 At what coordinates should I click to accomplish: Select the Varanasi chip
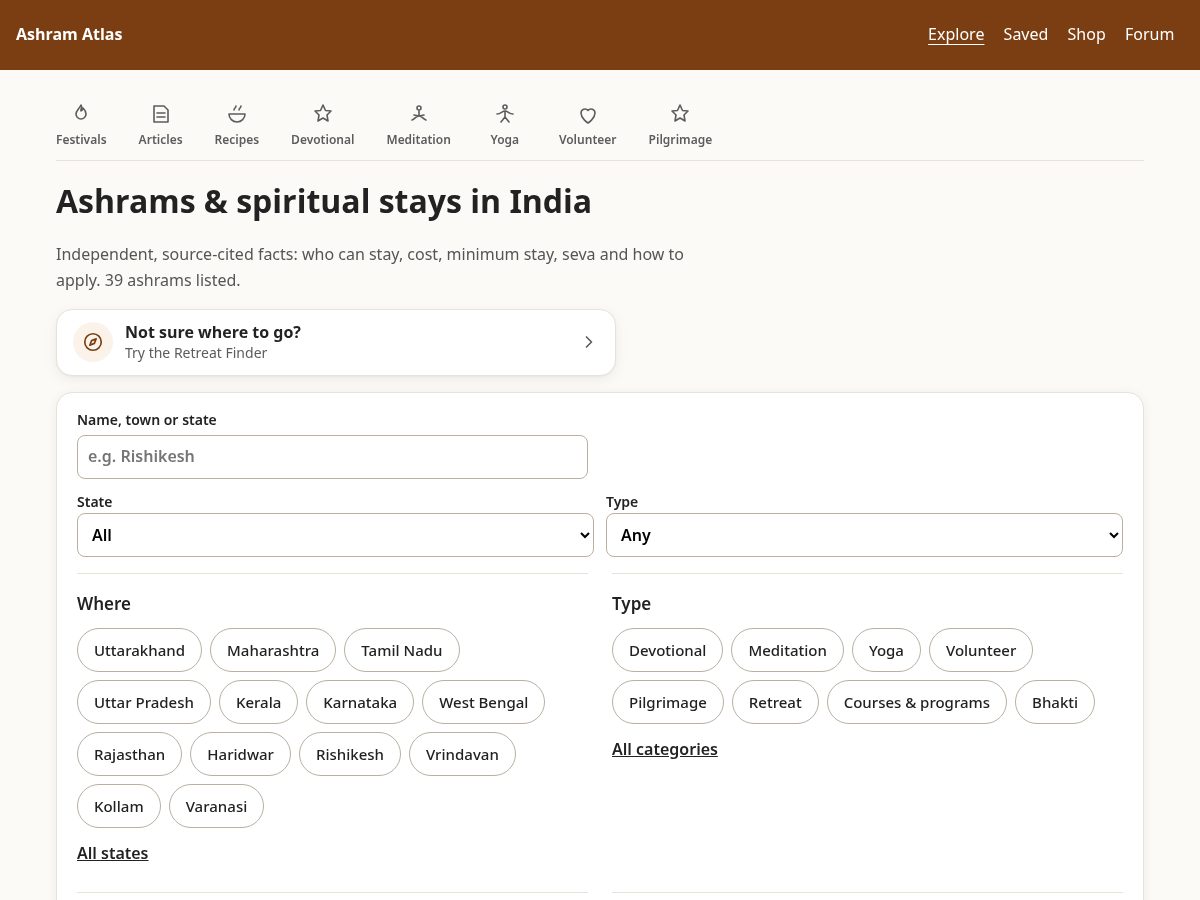(216, 806)
